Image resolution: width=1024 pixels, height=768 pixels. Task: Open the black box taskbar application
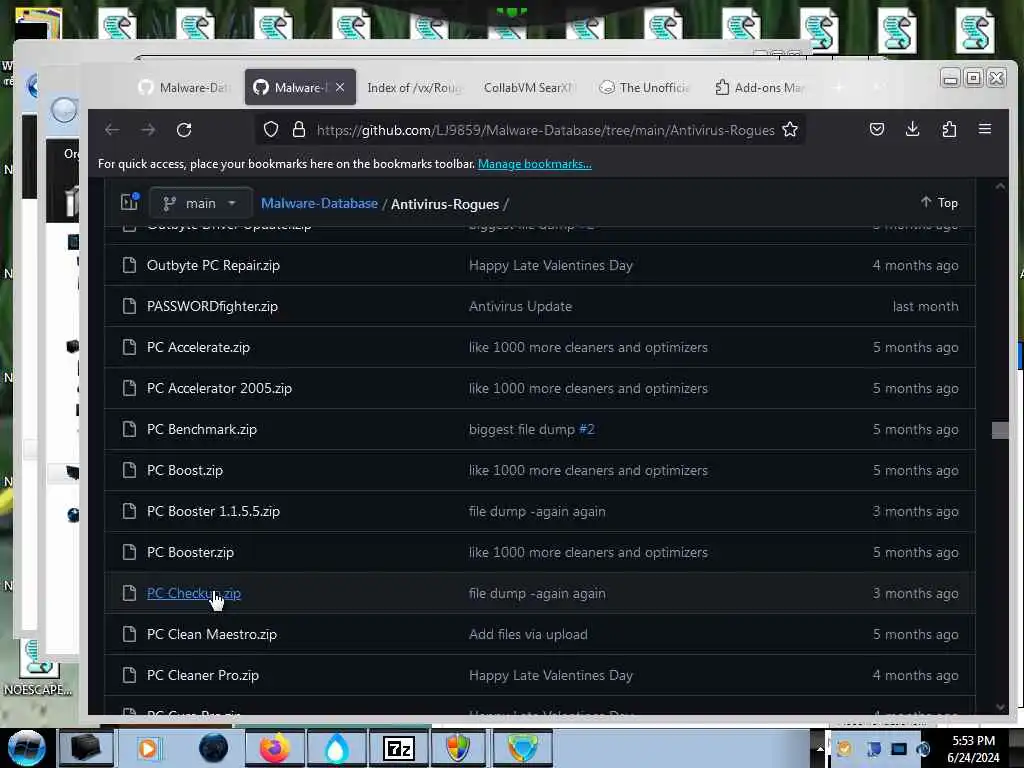(x=86, y=748)
